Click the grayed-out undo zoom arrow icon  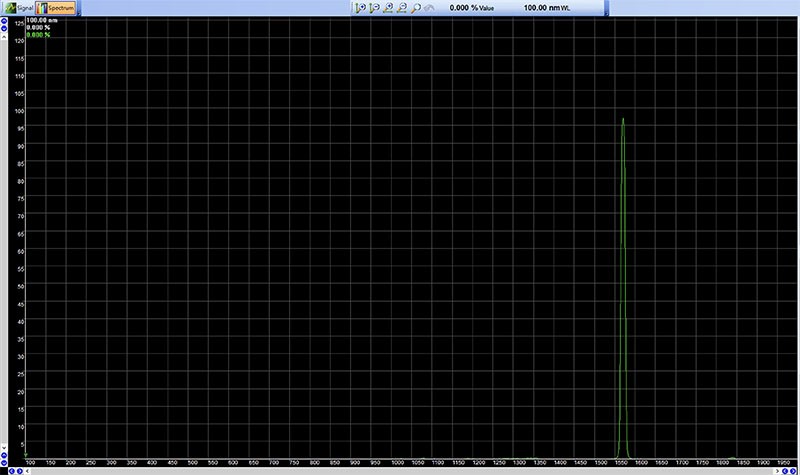[429, 7]
